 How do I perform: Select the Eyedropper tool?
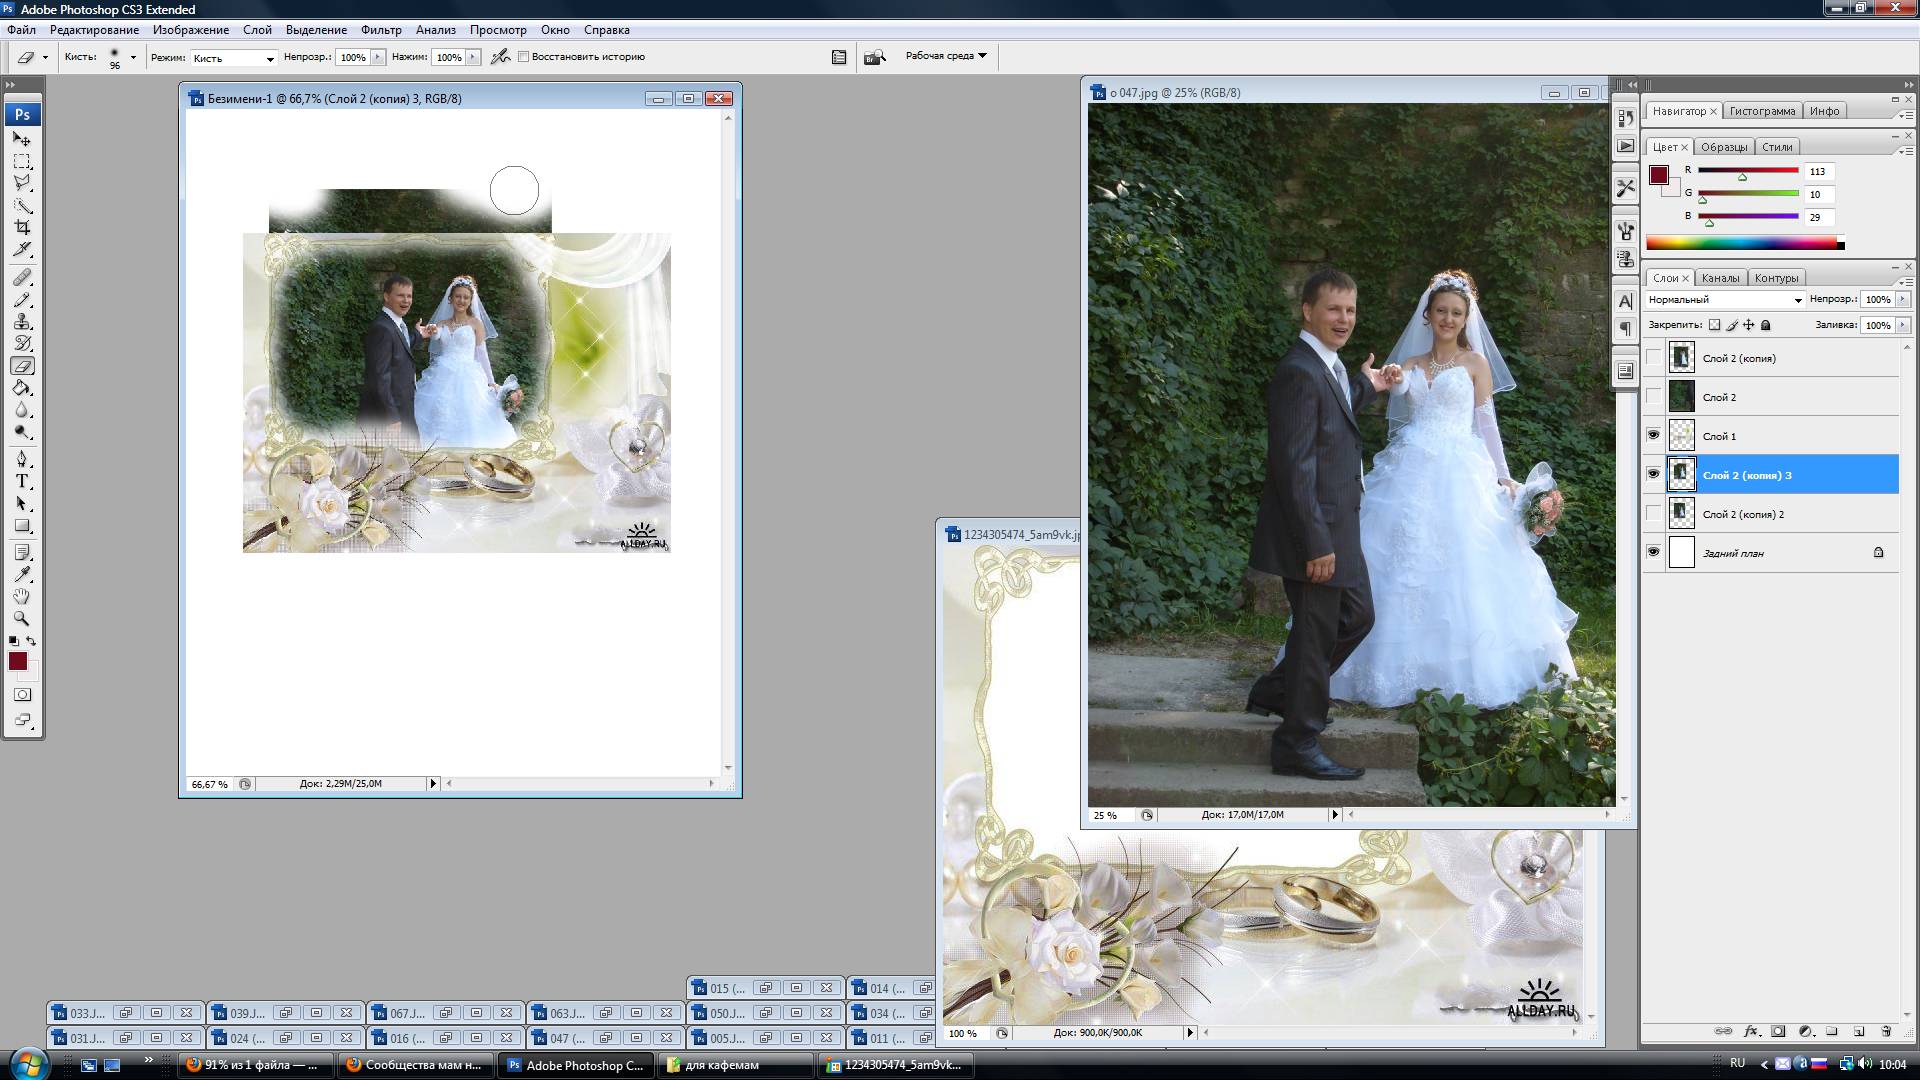pos(22,574)
